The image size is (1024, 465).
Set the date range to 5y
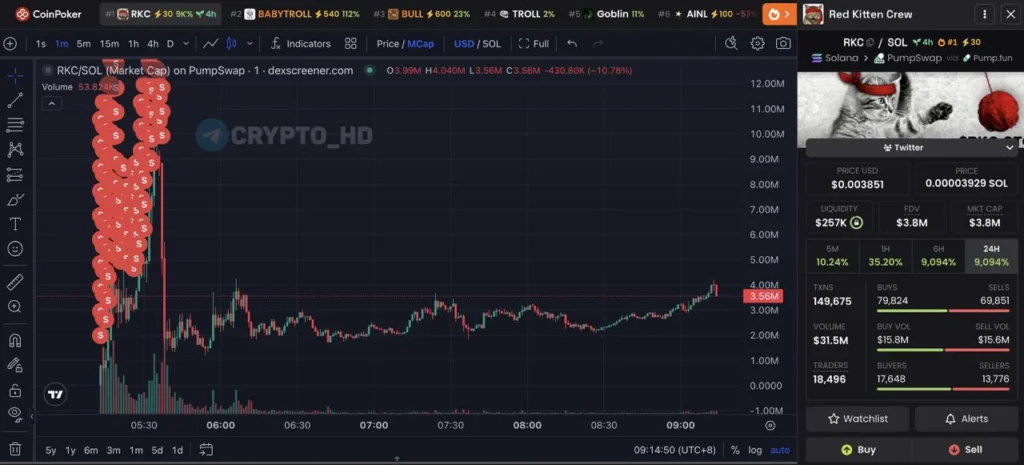[50, 450]
